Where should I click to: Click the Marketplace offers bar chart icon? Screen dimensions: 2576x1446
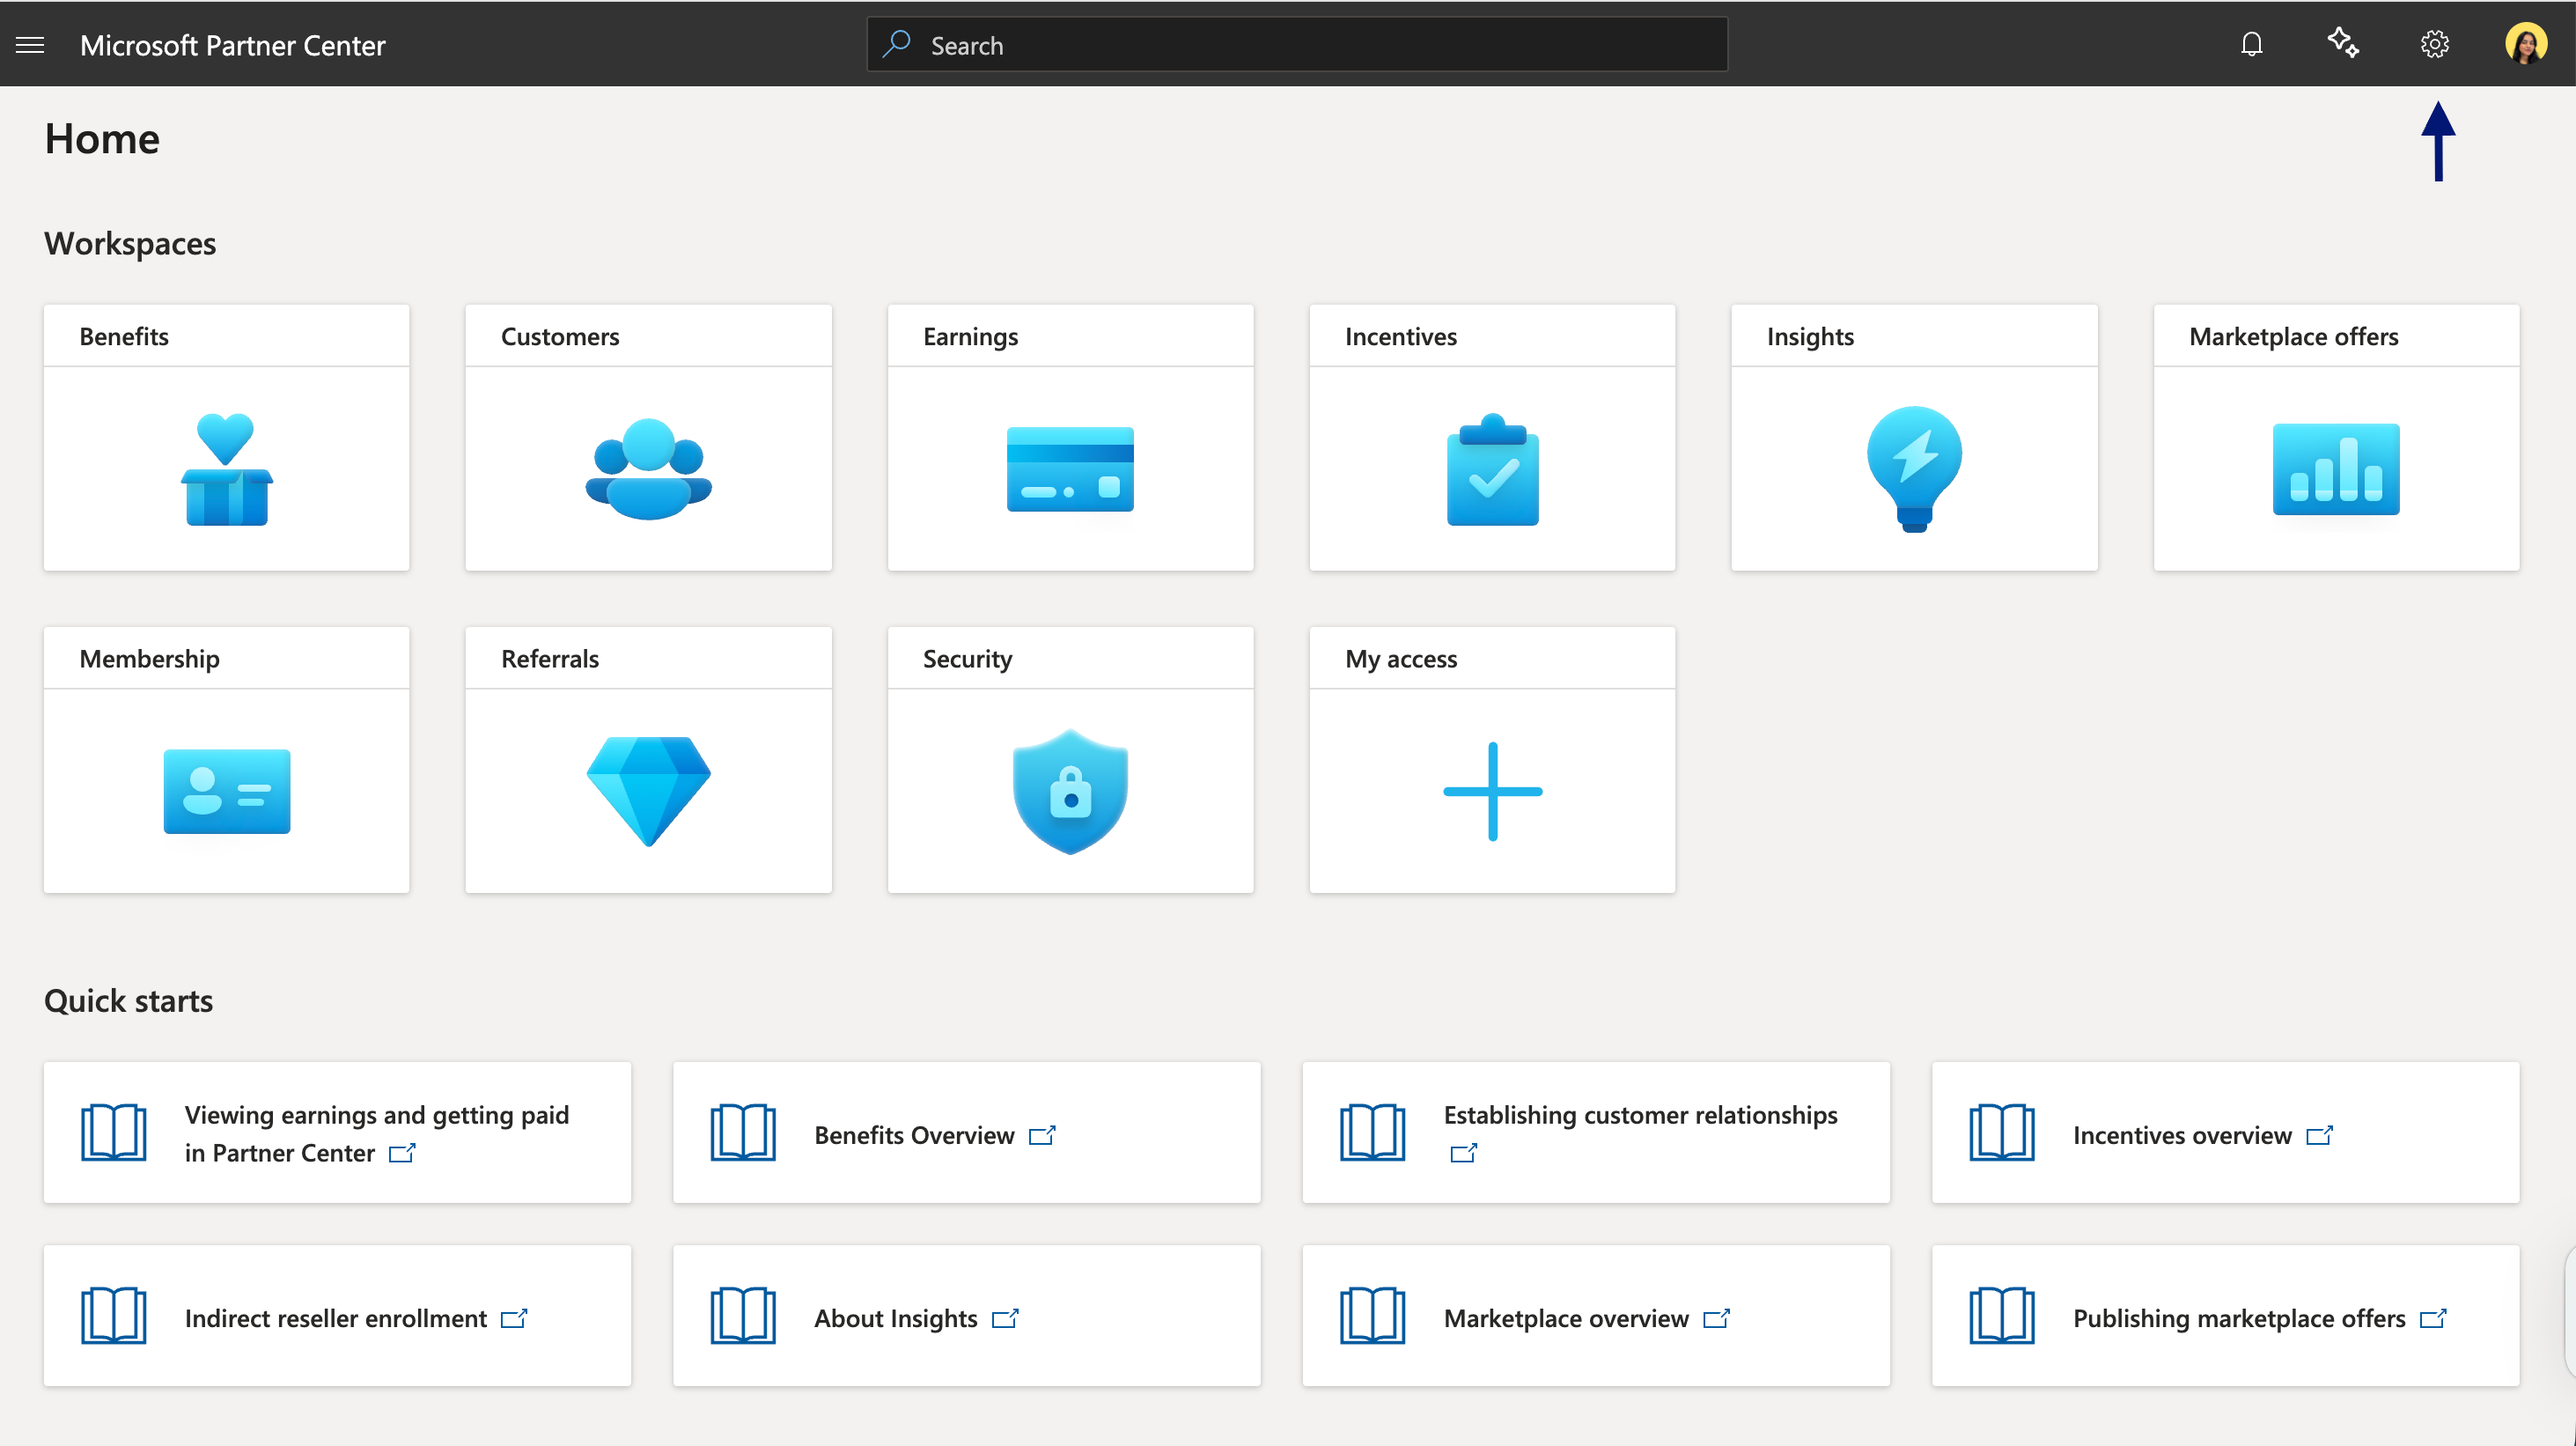tap(2336, 469)
